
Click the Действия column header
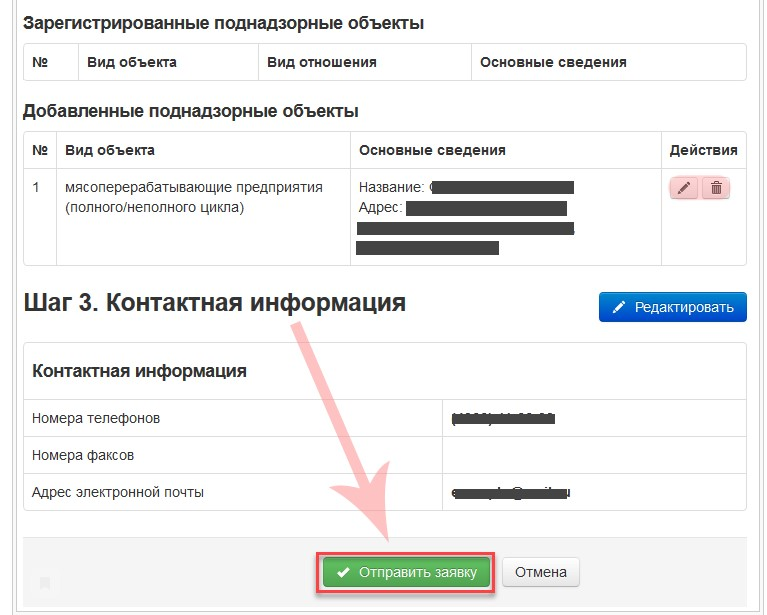[703, 150]
